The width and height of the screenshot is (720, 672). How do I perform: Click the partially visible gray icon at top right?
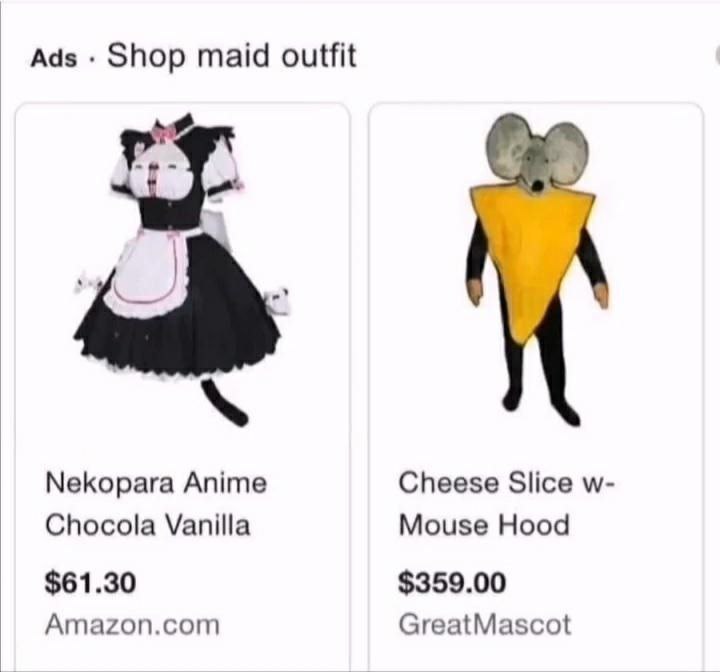(x=717, y=56)
